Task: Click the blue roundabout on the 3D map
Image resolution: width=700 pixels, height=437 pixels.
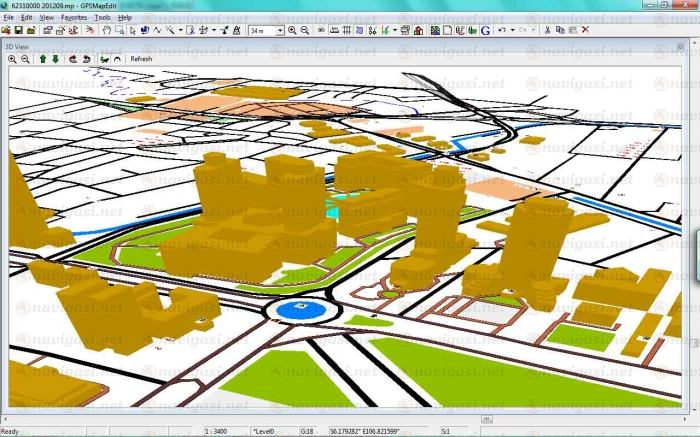Action: (x=299, y=309)
